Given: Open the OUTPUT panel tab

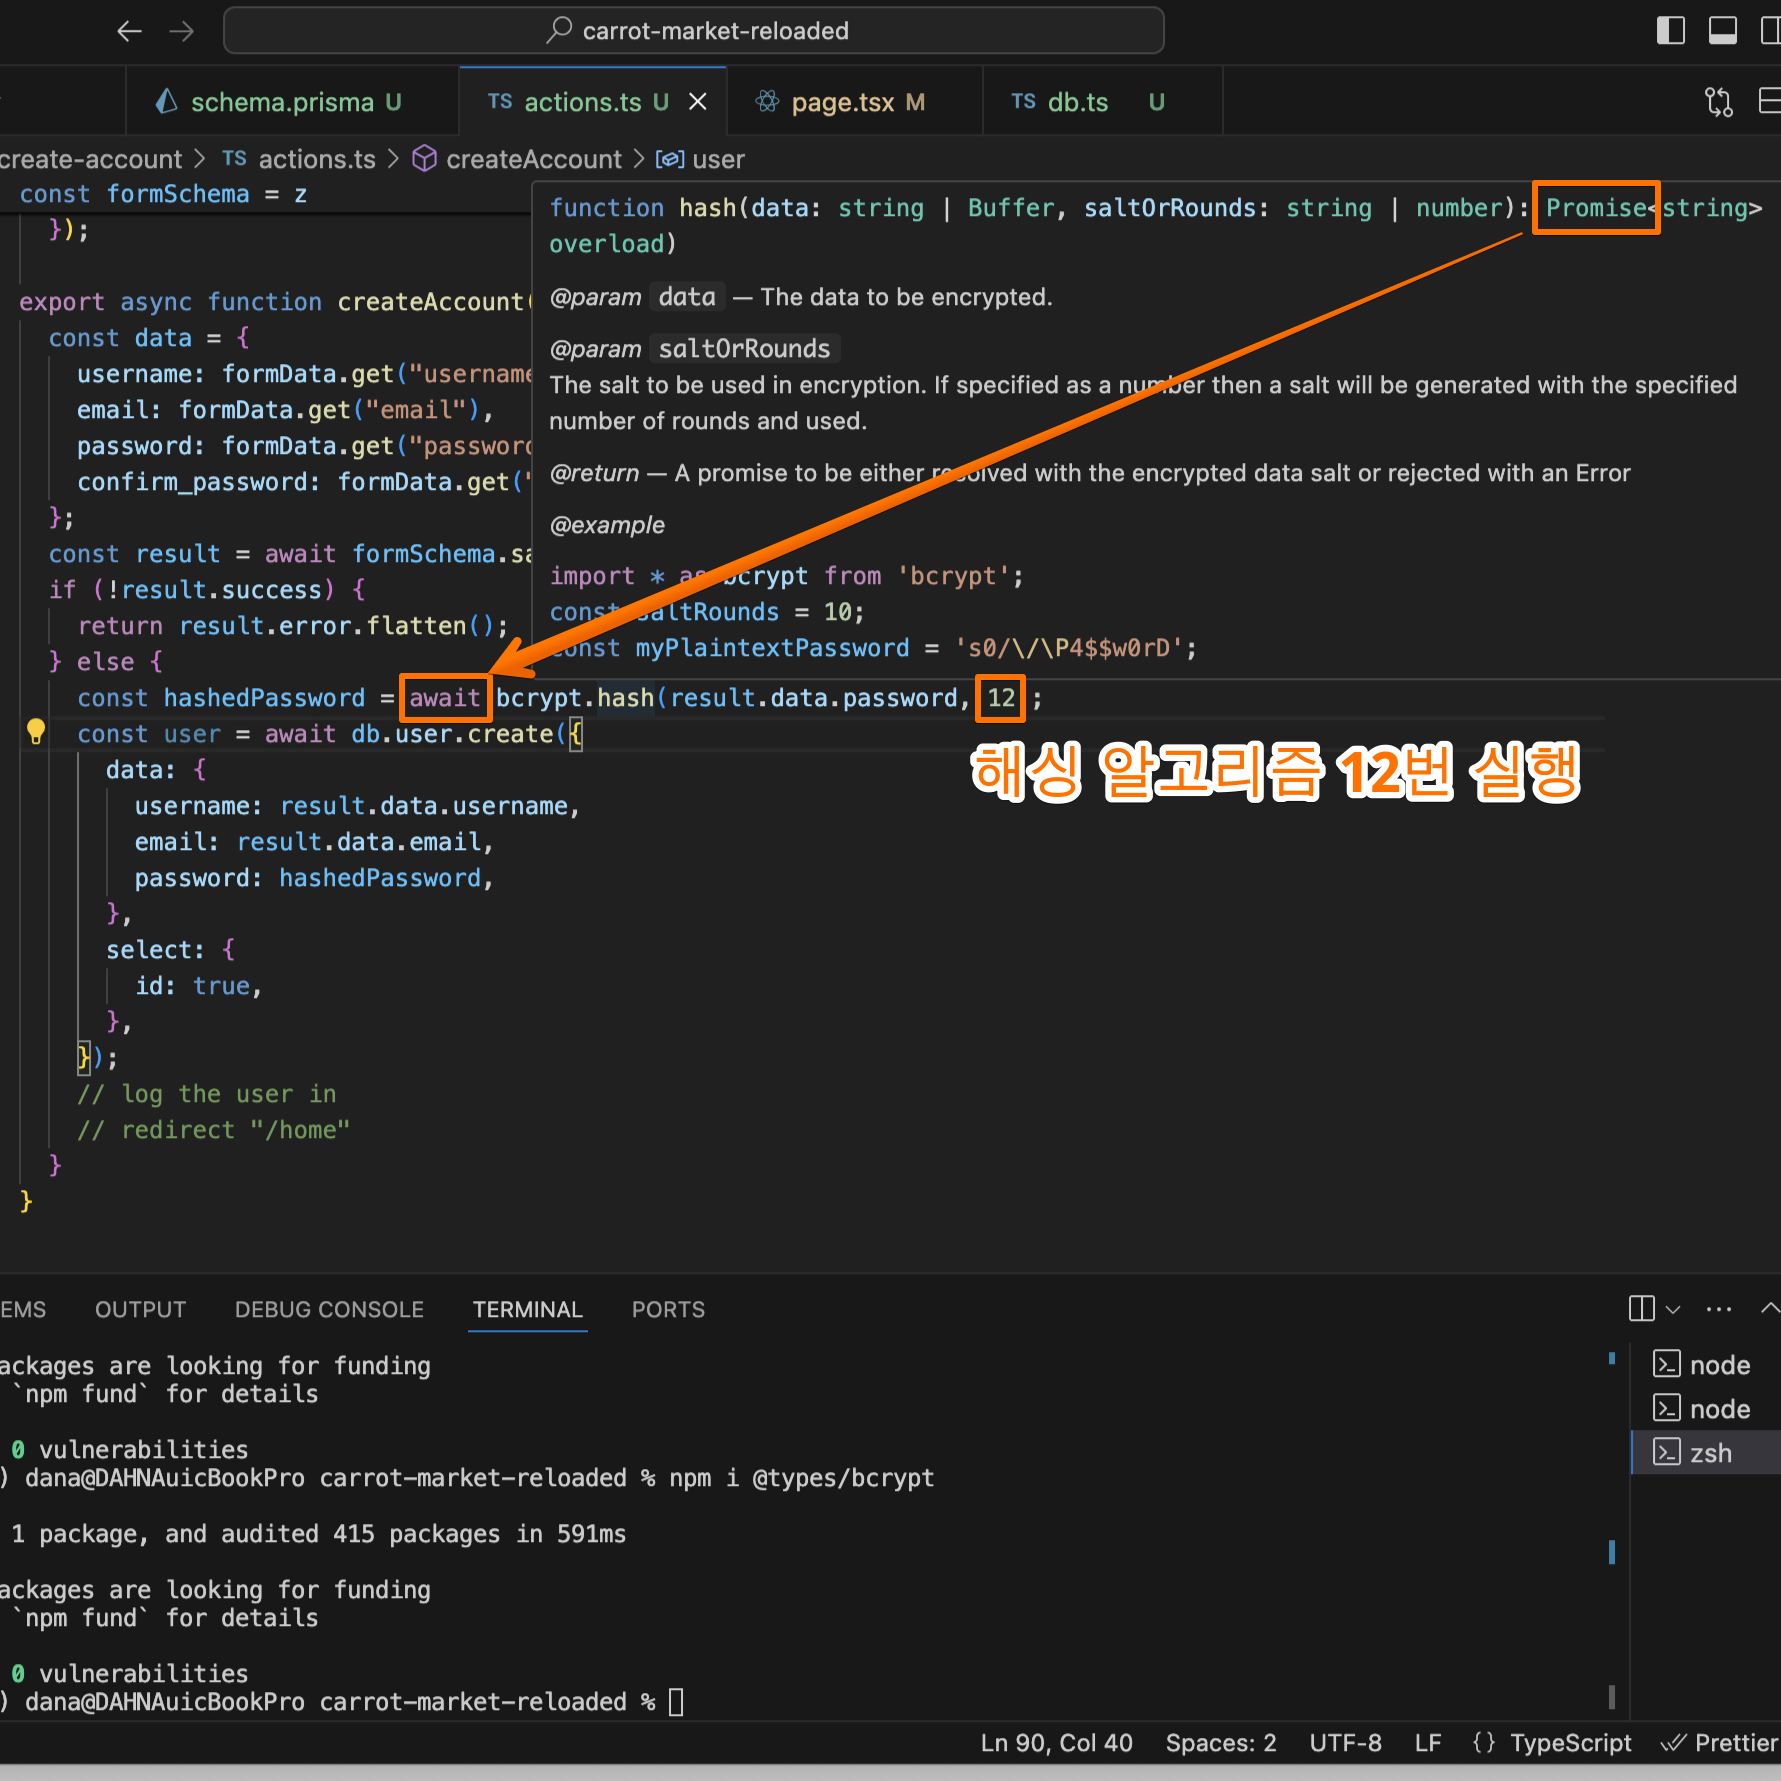Looking at the screenshot, I should (141, 1309).
